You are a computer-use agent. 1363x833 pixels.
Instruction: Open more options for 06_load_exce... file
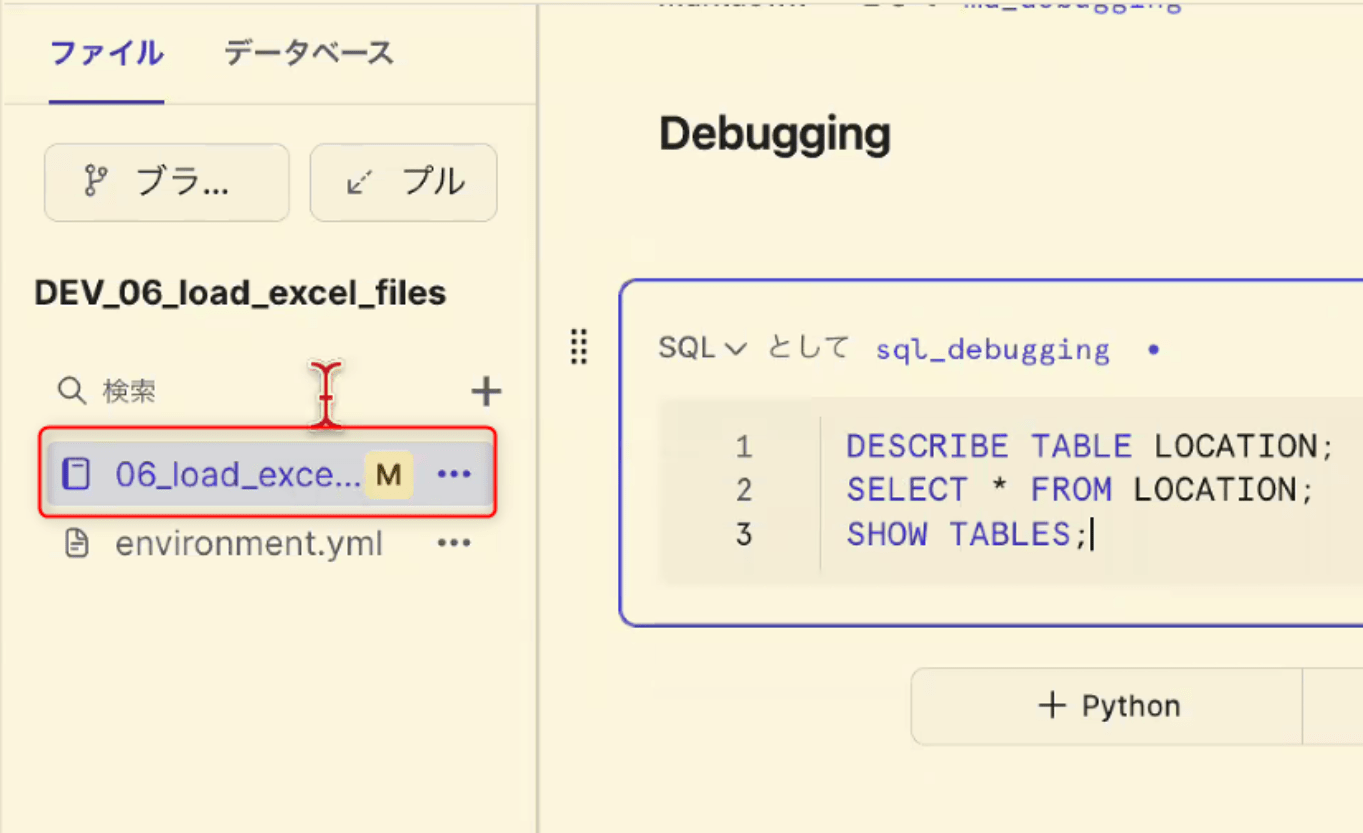pyautogui.click(x=455, y=474)
